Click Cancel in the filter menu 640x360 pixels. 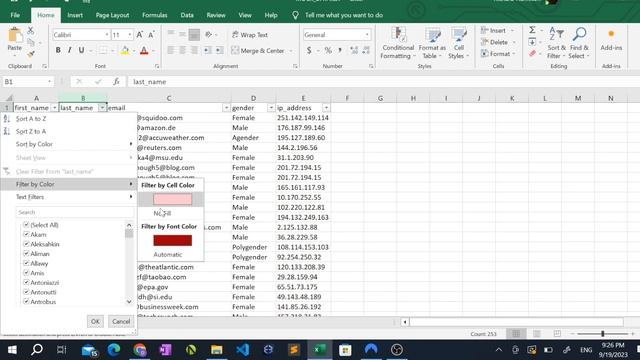(x=121, y=321)
